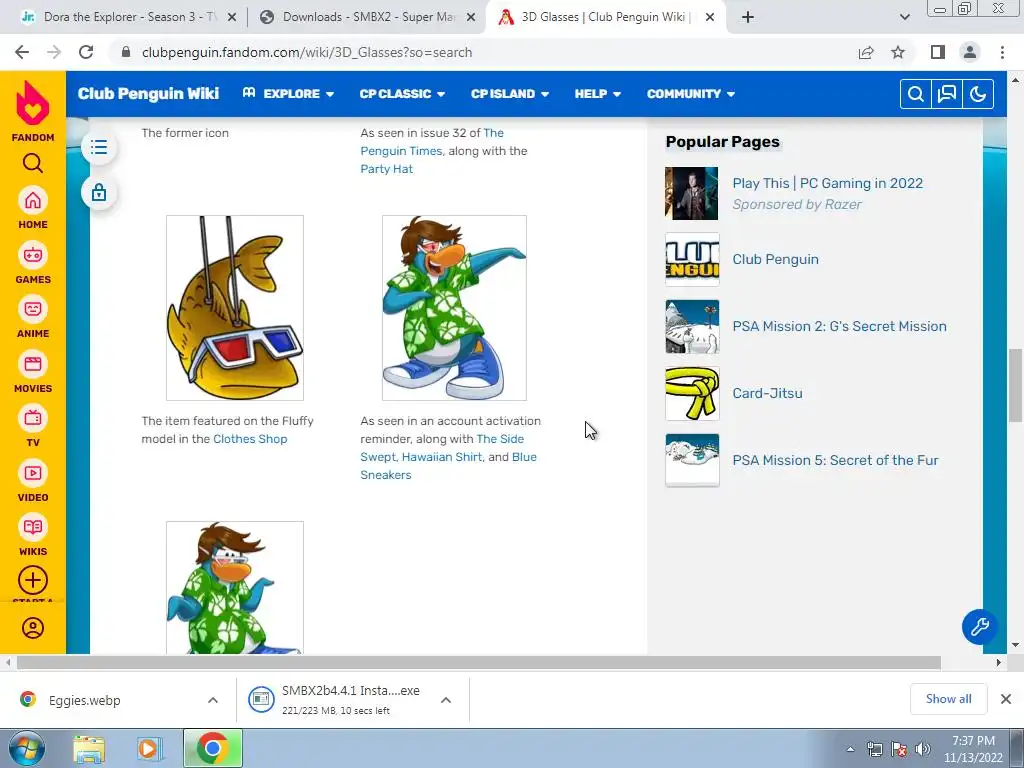Close the Downloads - SMBX2 tab
The width and height of the screenshot is (1024, 768).
pyautogui.click(x=471, y=18)
